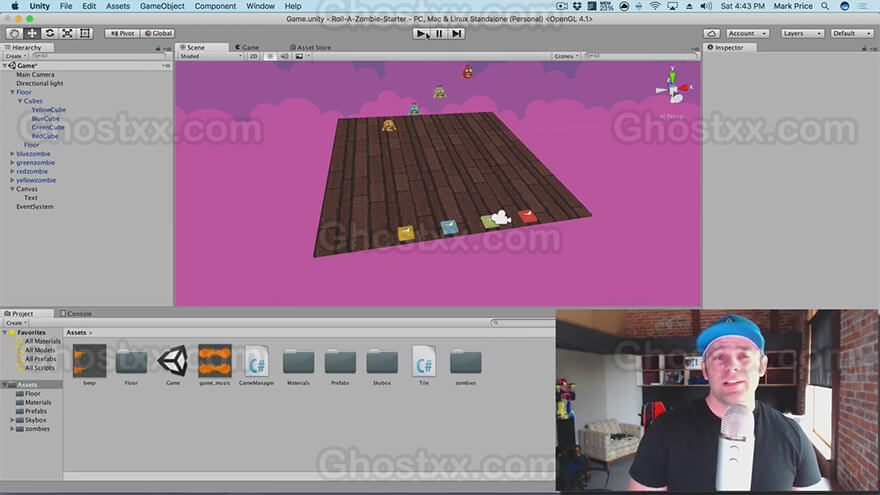Switch to the Asset Store tab

310,47
